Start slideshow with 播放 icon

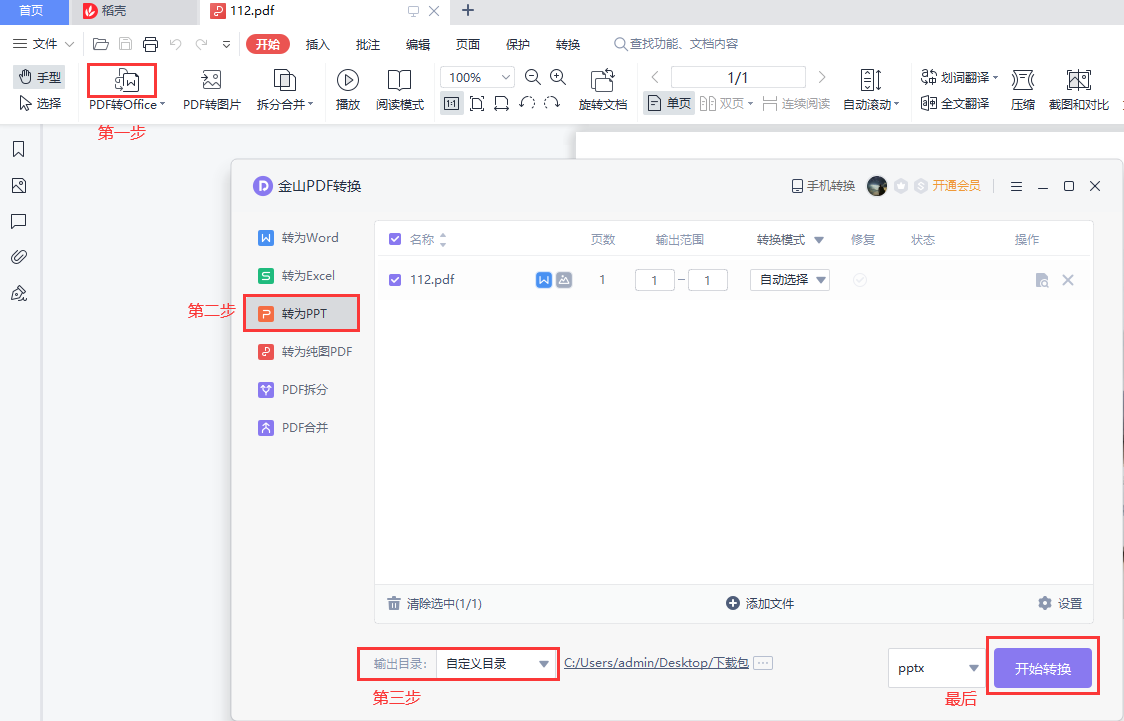[348, 80]
